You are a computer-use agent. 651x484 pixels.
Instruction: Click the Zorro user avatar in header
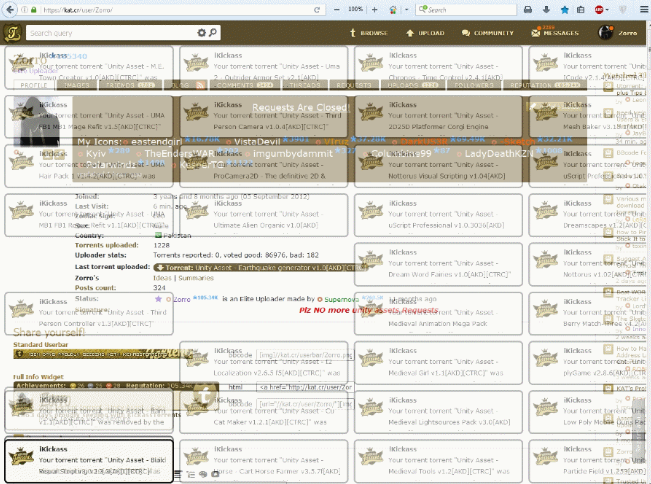605,32
